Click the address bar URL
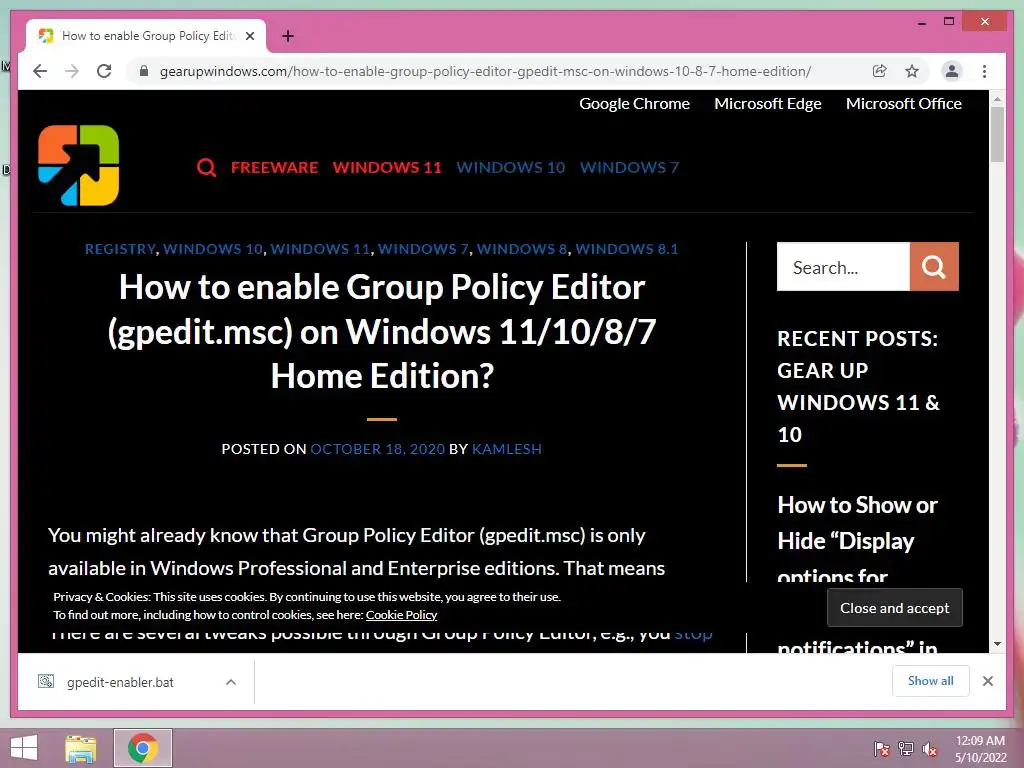This screenshot has width=1024, height=768. click(x=485, y=71)
